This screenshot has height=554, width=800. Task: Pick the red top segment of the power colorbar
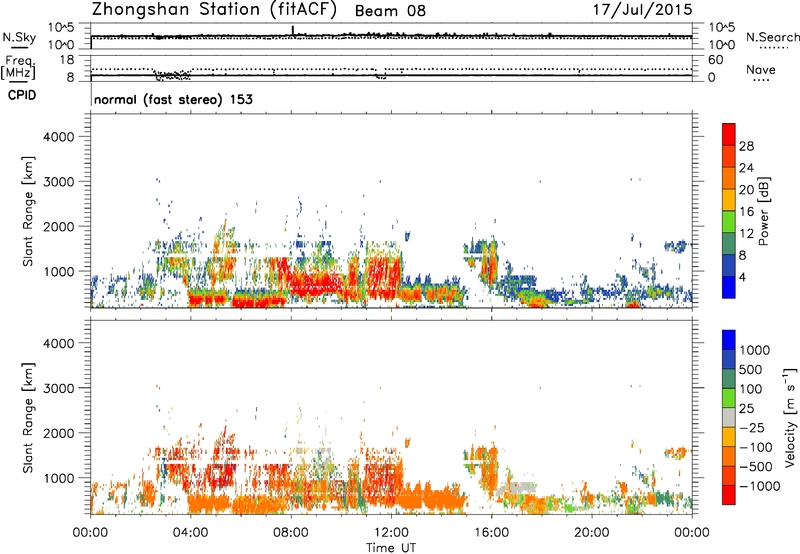[x=729, y=134]
